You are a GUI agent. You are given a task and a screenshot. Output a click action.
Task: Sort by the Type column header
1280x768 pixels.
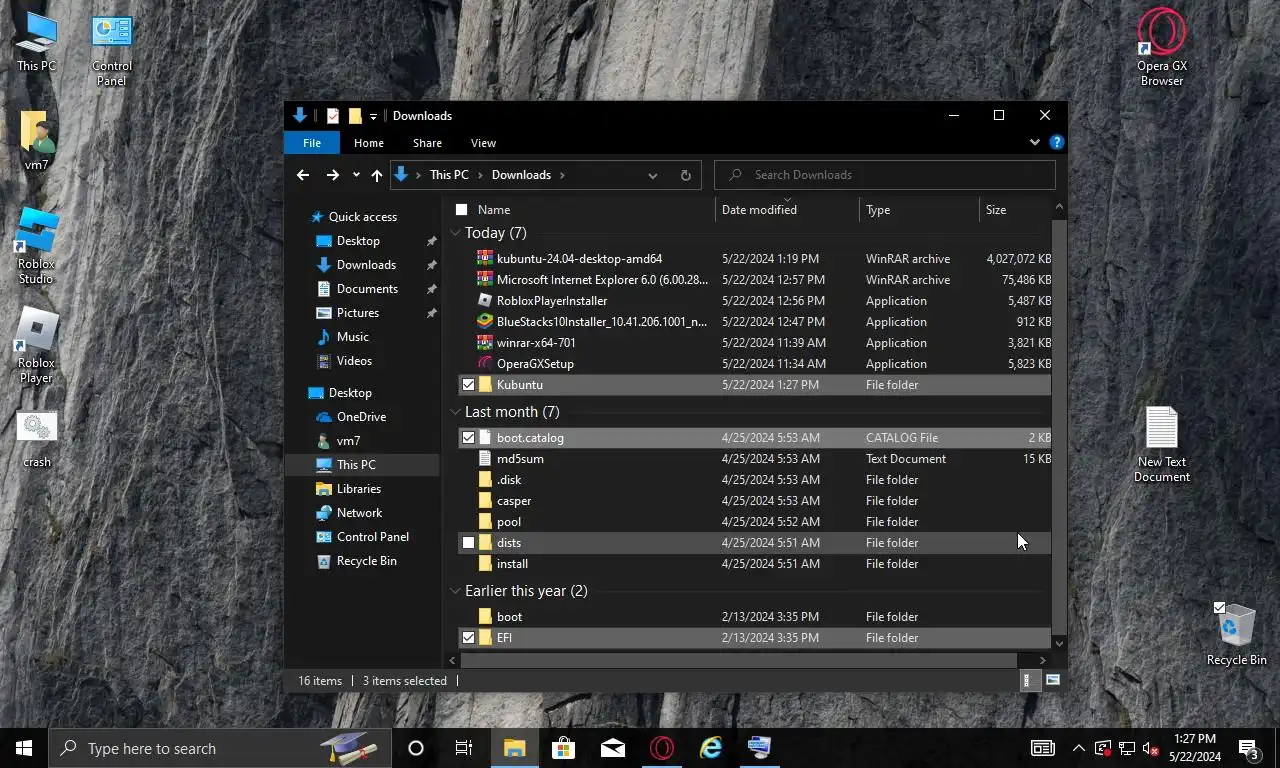click(x=919, y=210)
